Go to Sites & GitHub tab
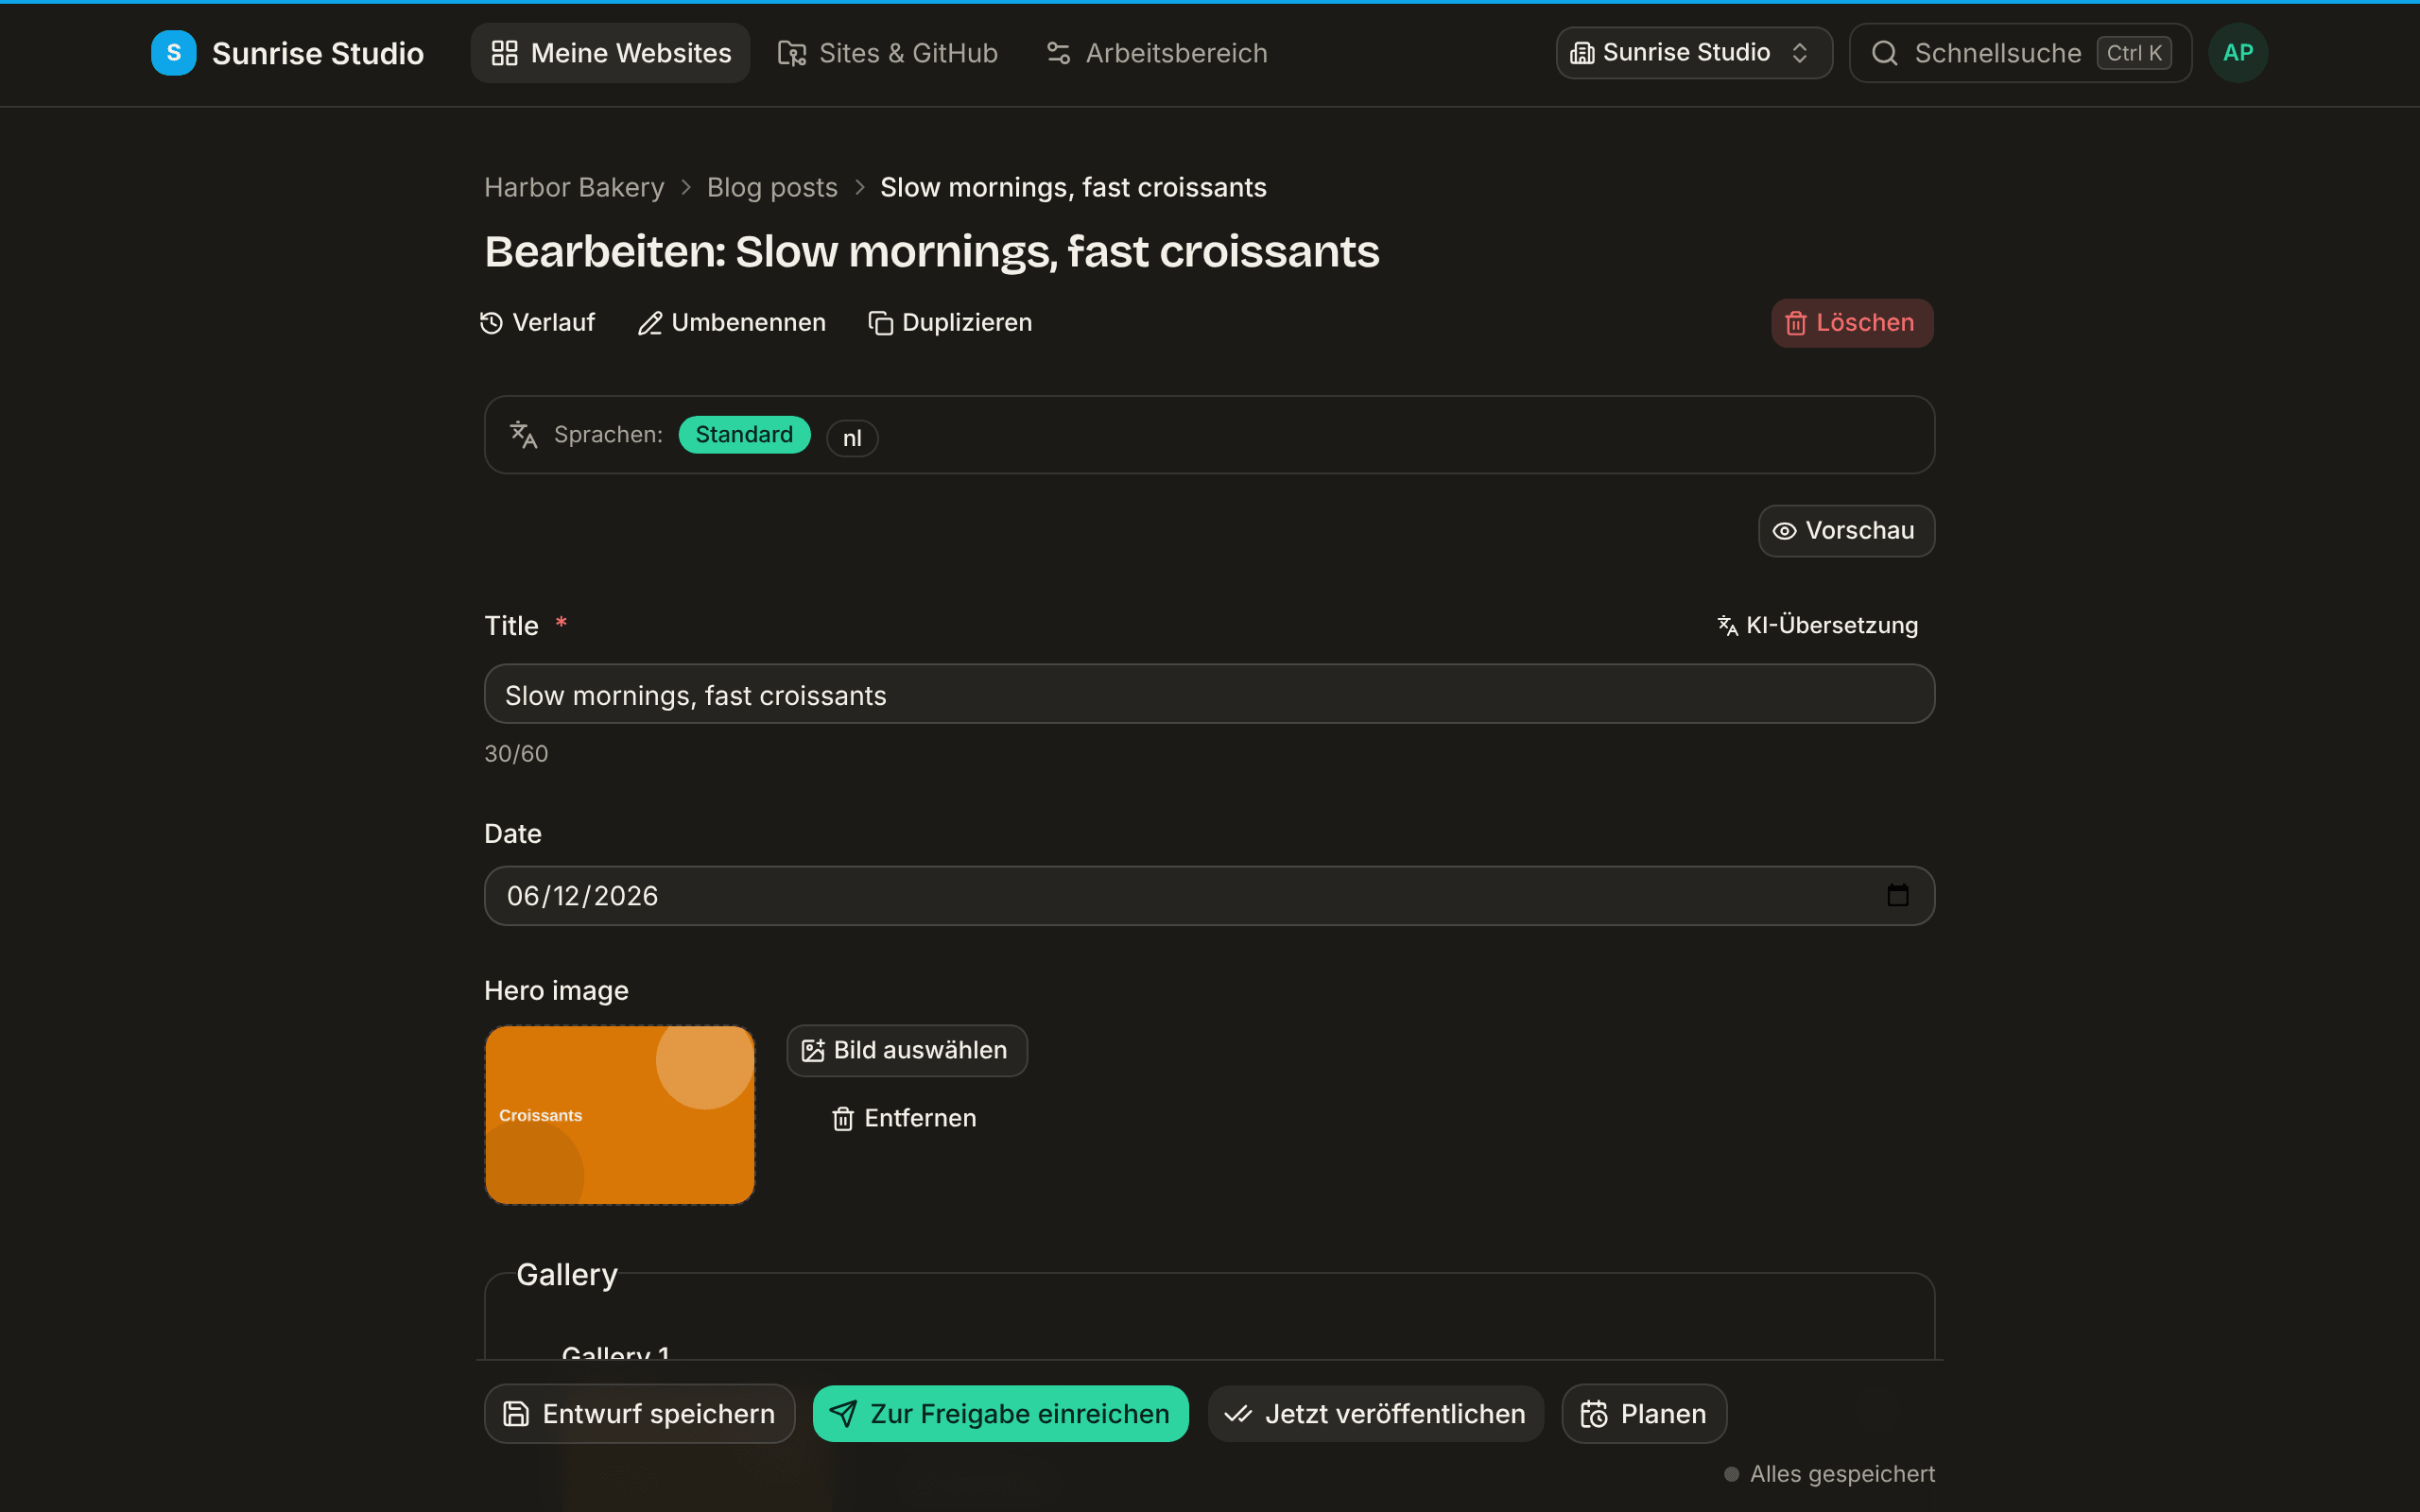 pyautogui.click(x=888, y=53)
